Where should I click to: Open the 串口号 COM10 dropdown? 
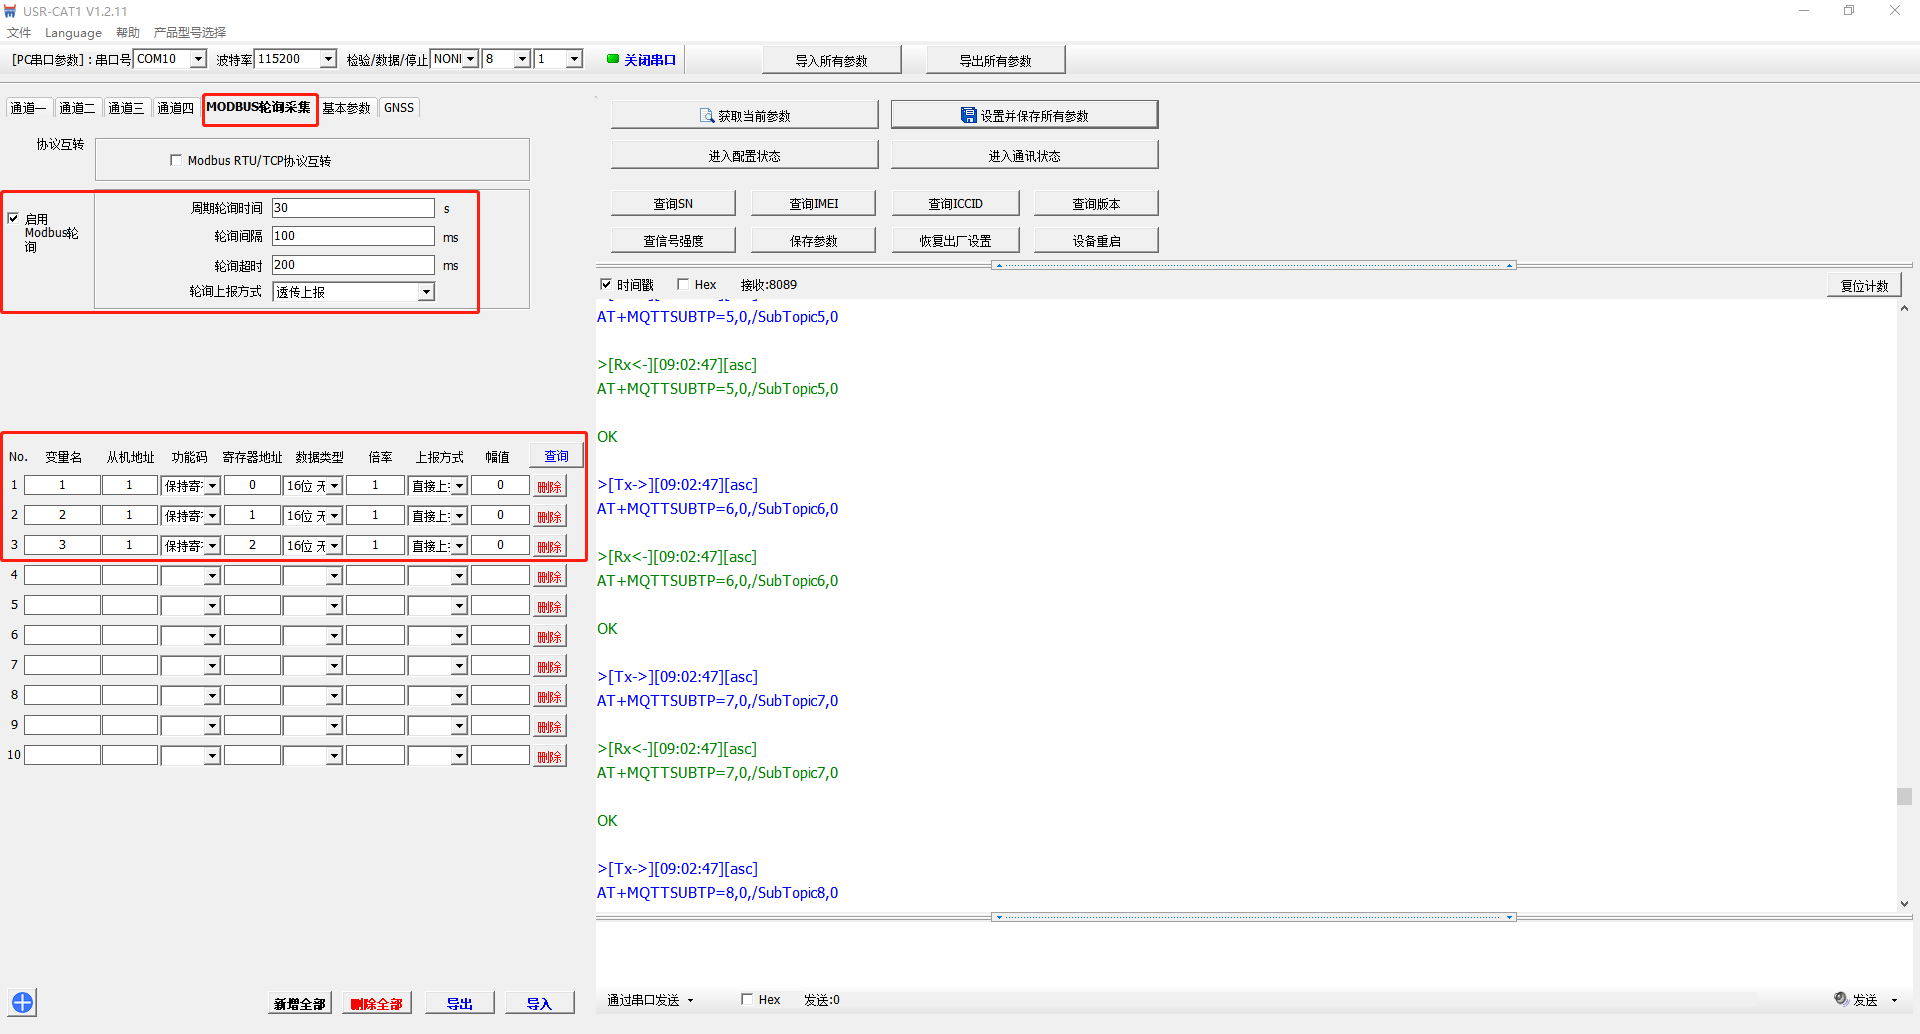coord(198,59)
